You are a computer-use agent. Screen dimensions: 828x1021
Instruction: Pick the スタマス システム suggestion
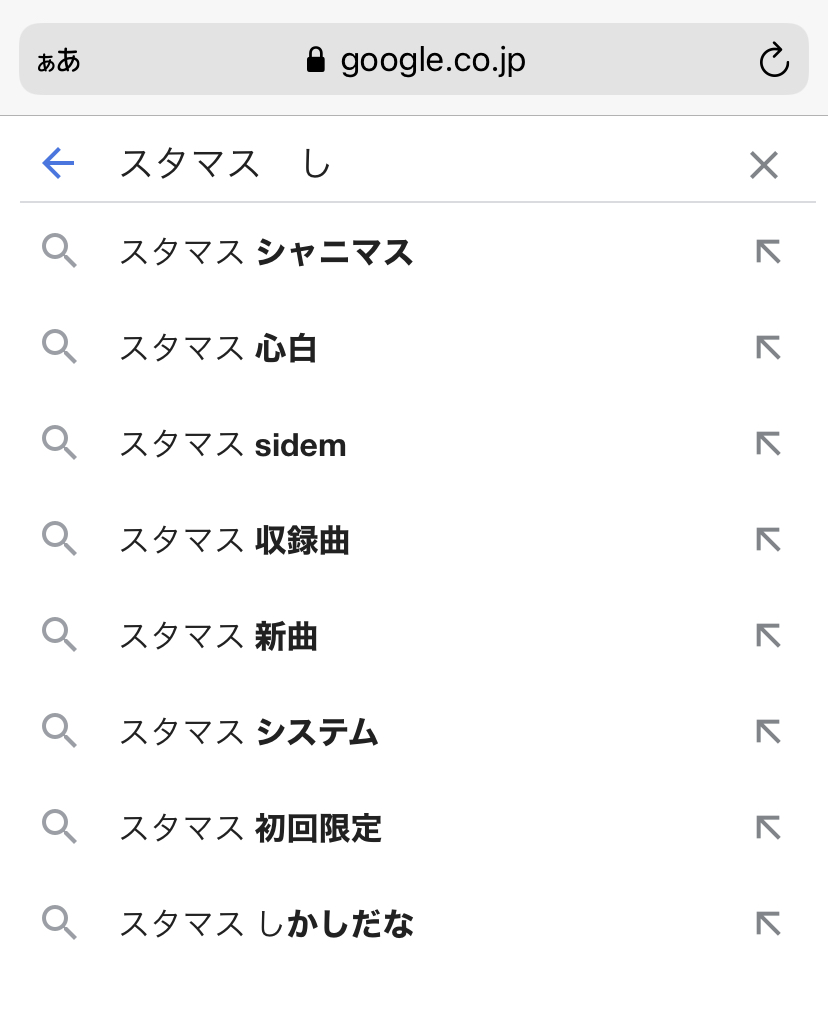(x=249, y=733)
